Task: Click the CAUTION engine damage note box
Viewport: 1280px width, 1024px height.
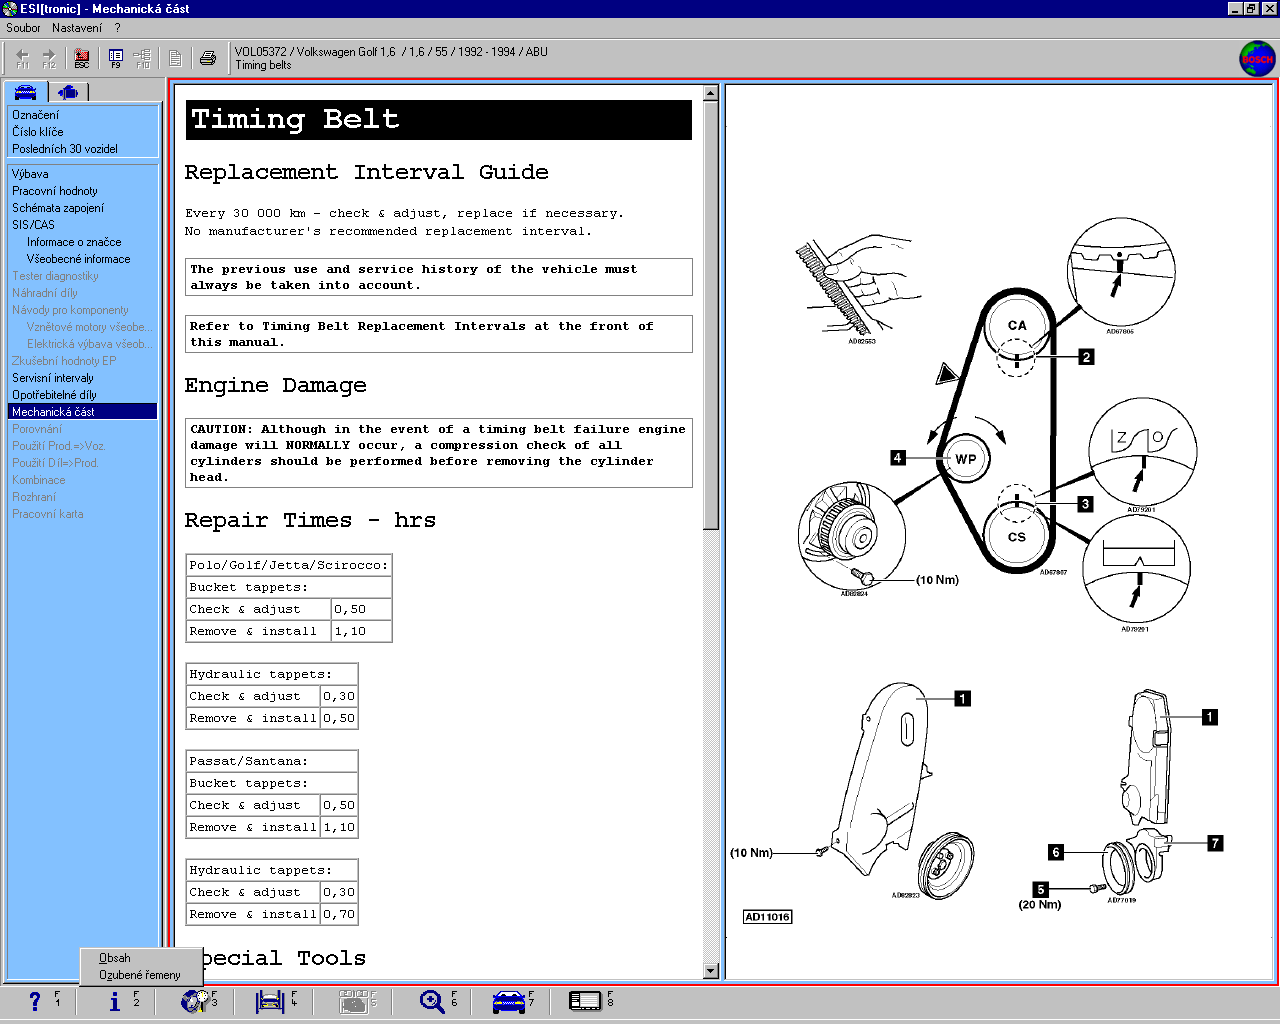Action: [439, 453]
